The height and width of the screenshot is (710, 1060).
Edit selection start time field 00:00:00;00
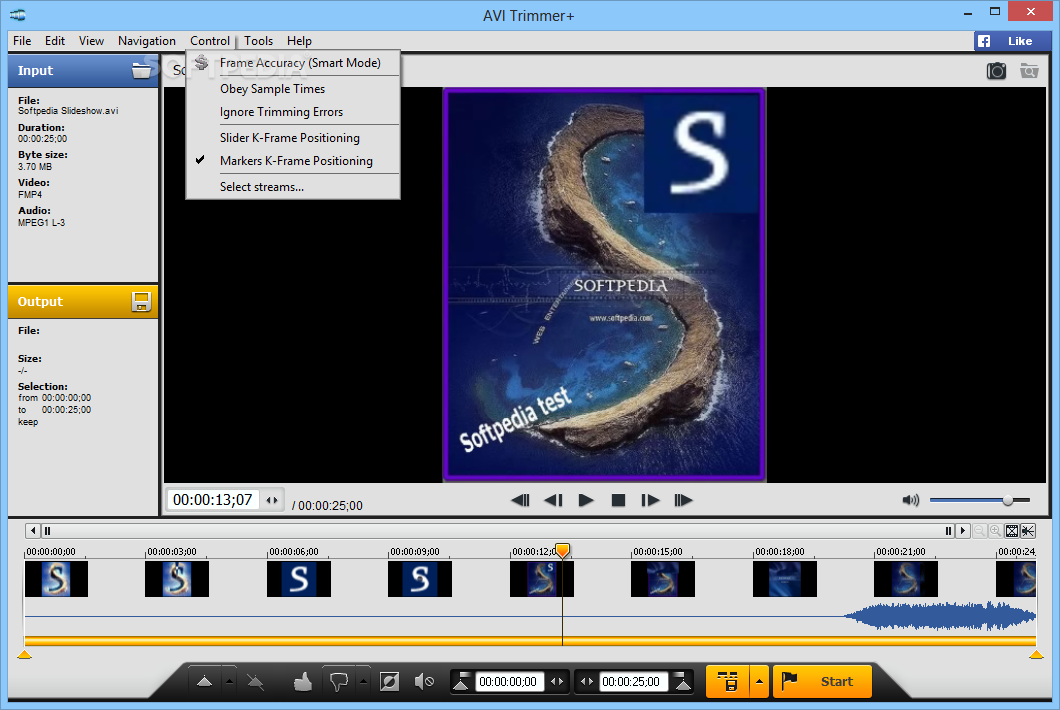pyautogui.click(x=508, y=682)
